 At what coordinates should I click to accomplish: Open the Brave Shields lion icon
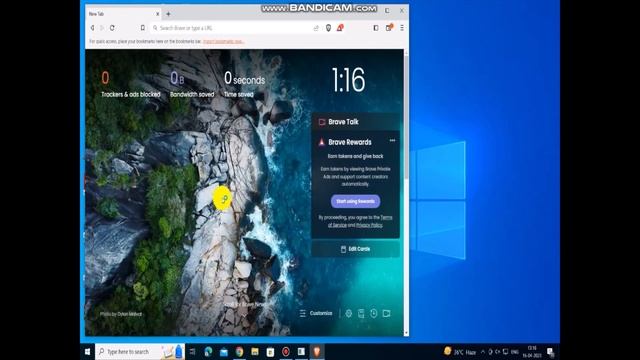tap(328, 28)
